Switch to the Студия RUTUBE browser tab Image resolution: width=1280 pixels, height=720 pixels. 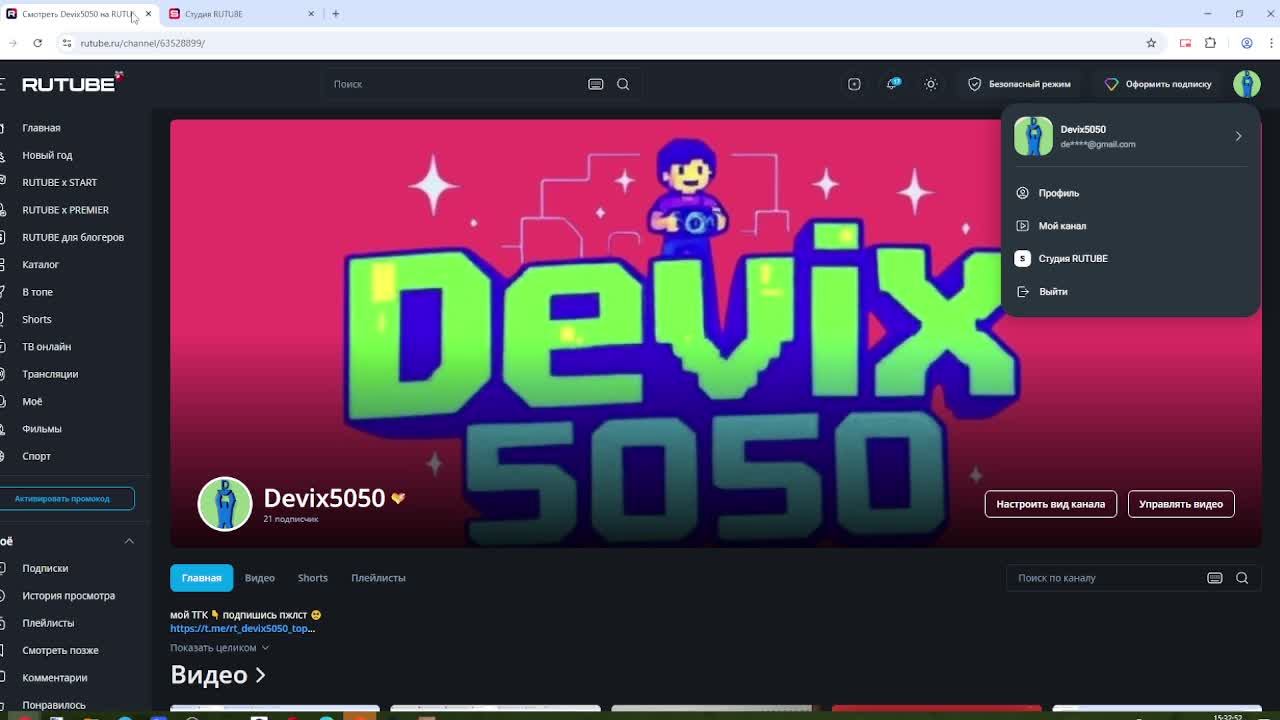pyautogui.click(x=242, y=14)
